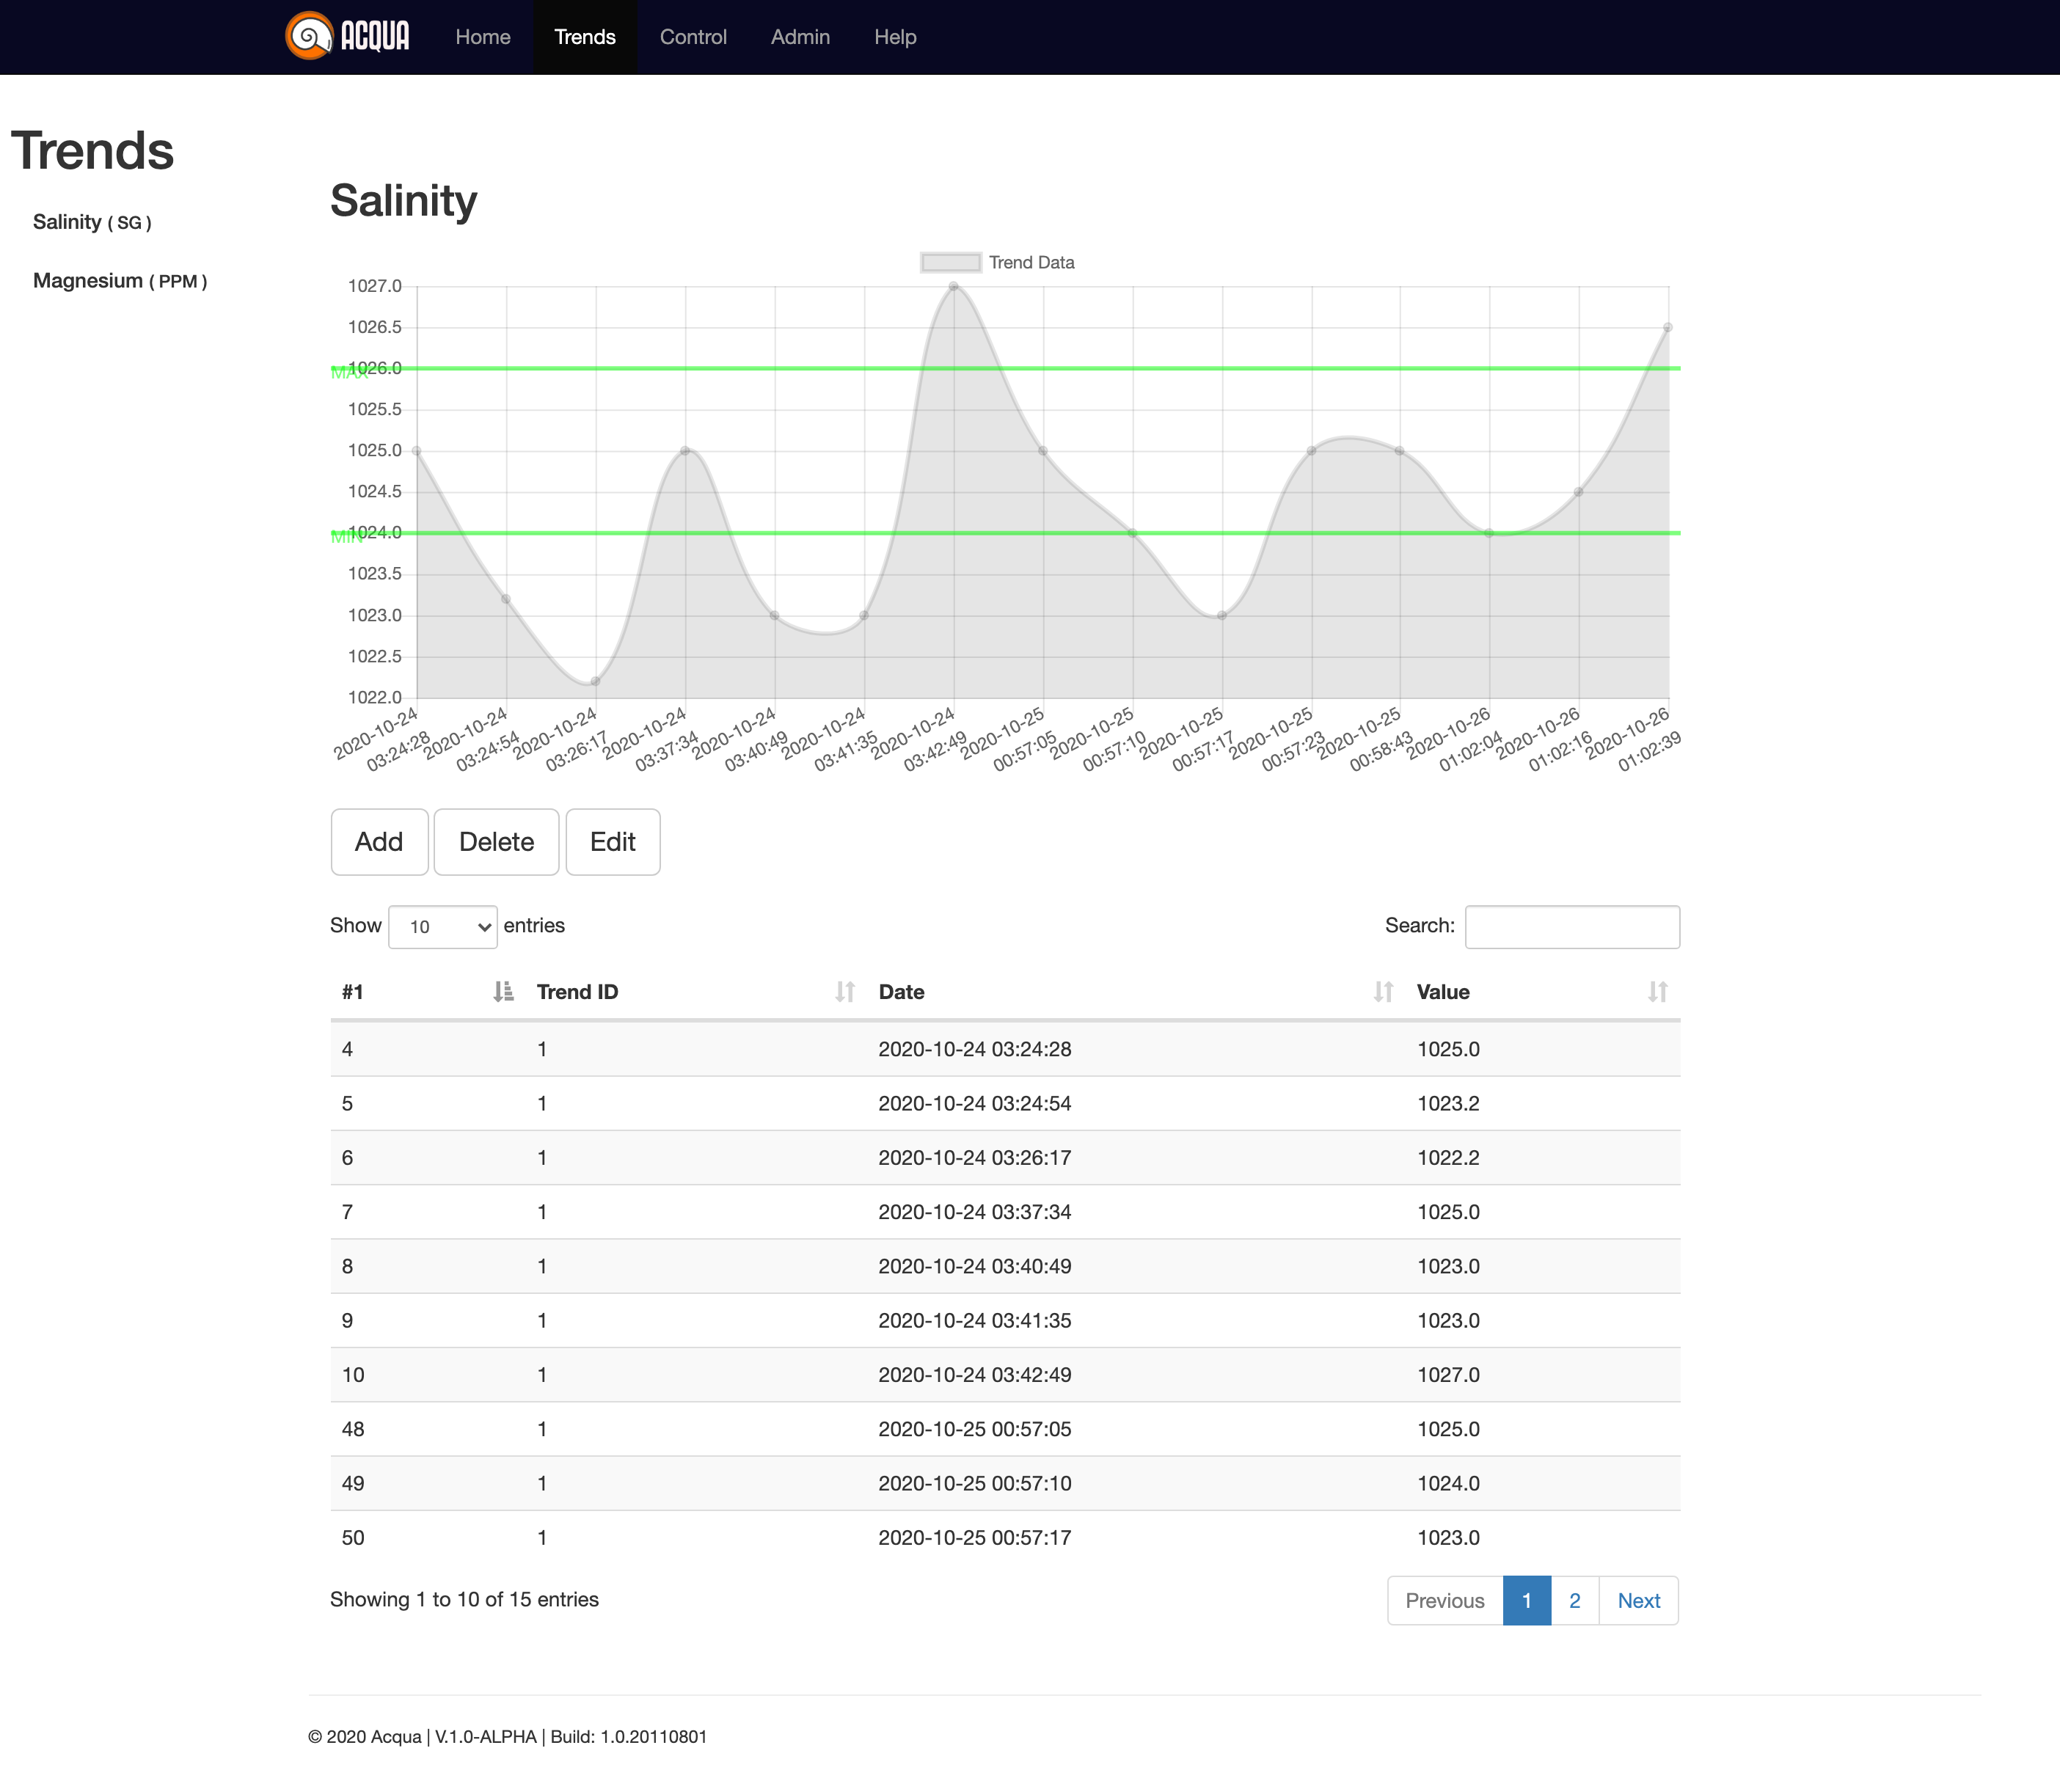
Task: Open the Home menu item
Action: tap(483, 37)
